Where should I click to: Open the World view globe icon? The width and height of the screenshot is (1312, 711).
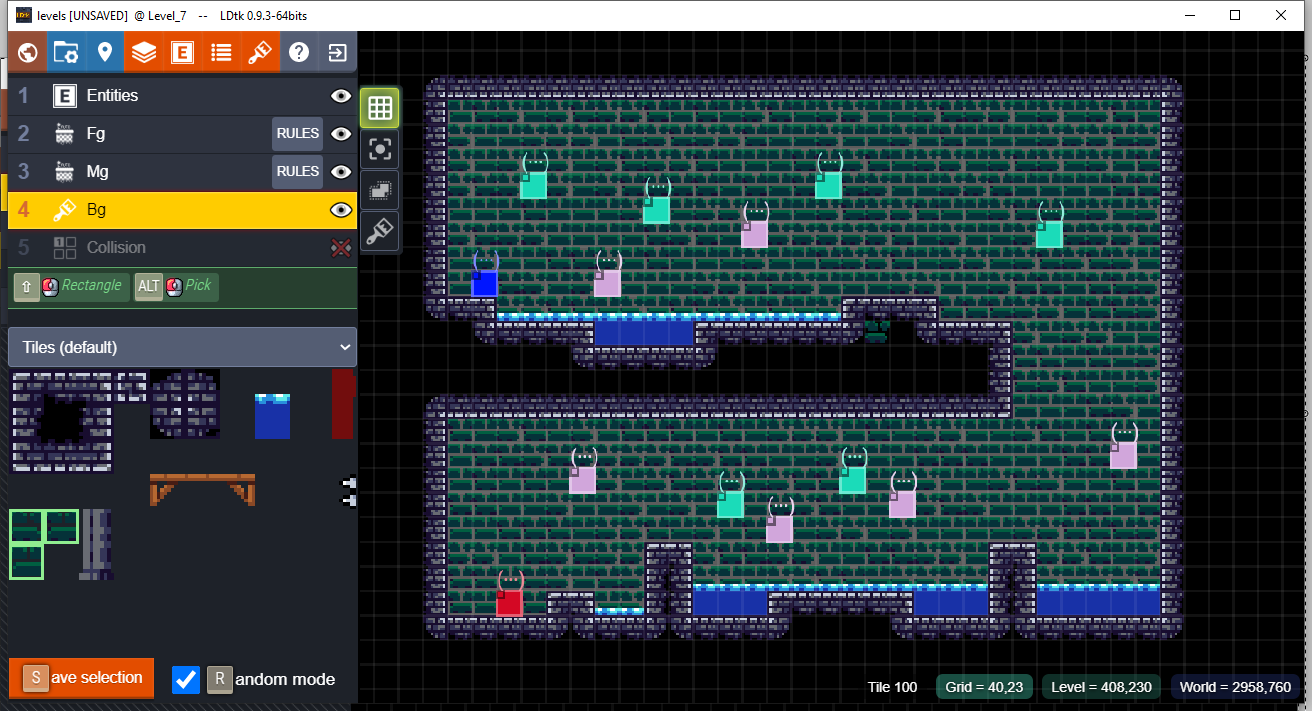27,52
